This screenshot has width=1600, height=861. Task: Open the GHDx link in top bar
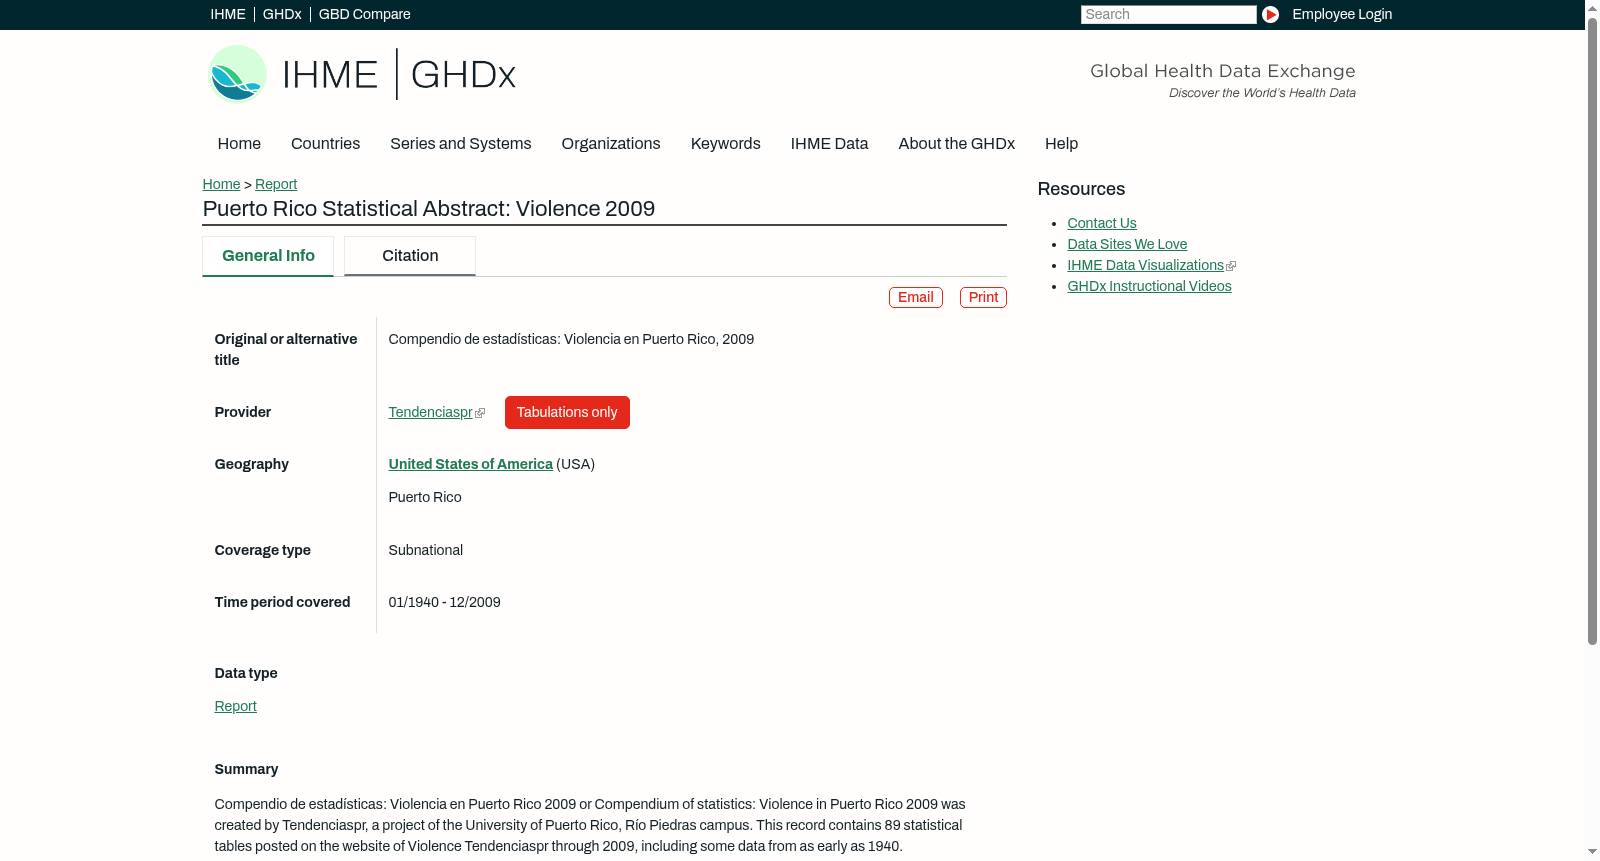tap(282, 14)
